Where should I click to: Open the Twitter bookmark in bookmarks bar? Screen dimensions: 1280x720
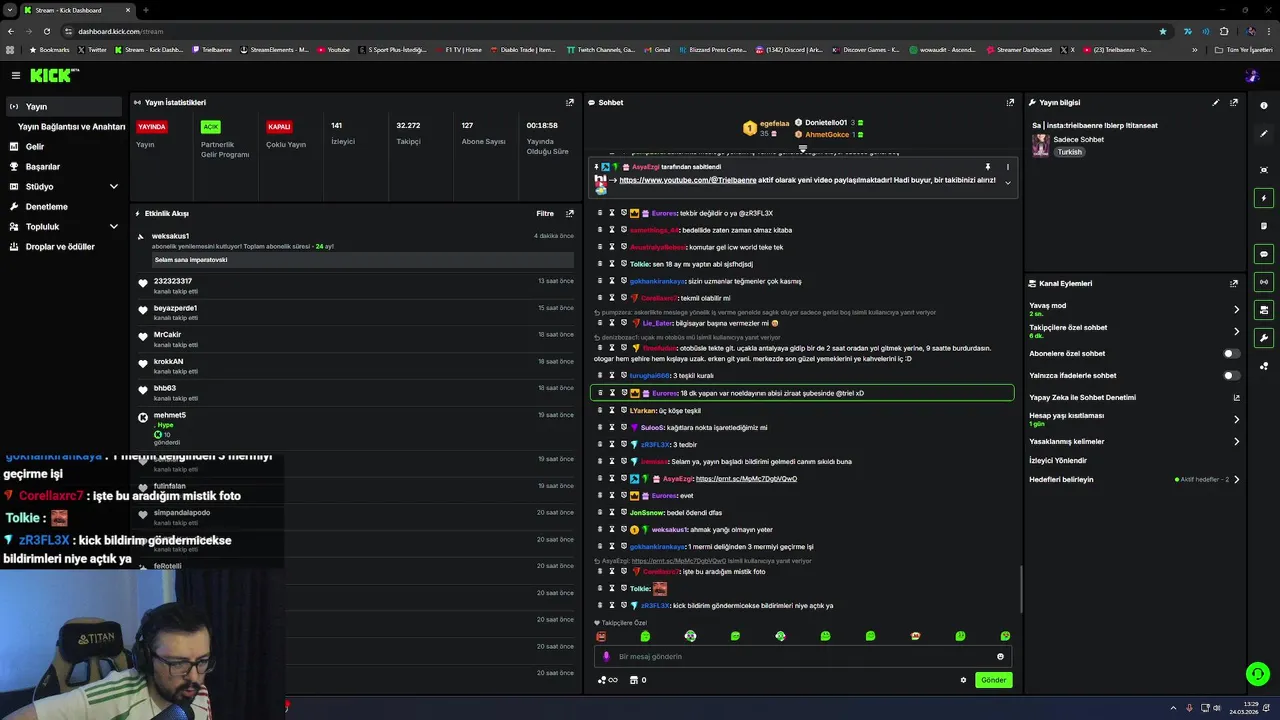pos(92,49)
